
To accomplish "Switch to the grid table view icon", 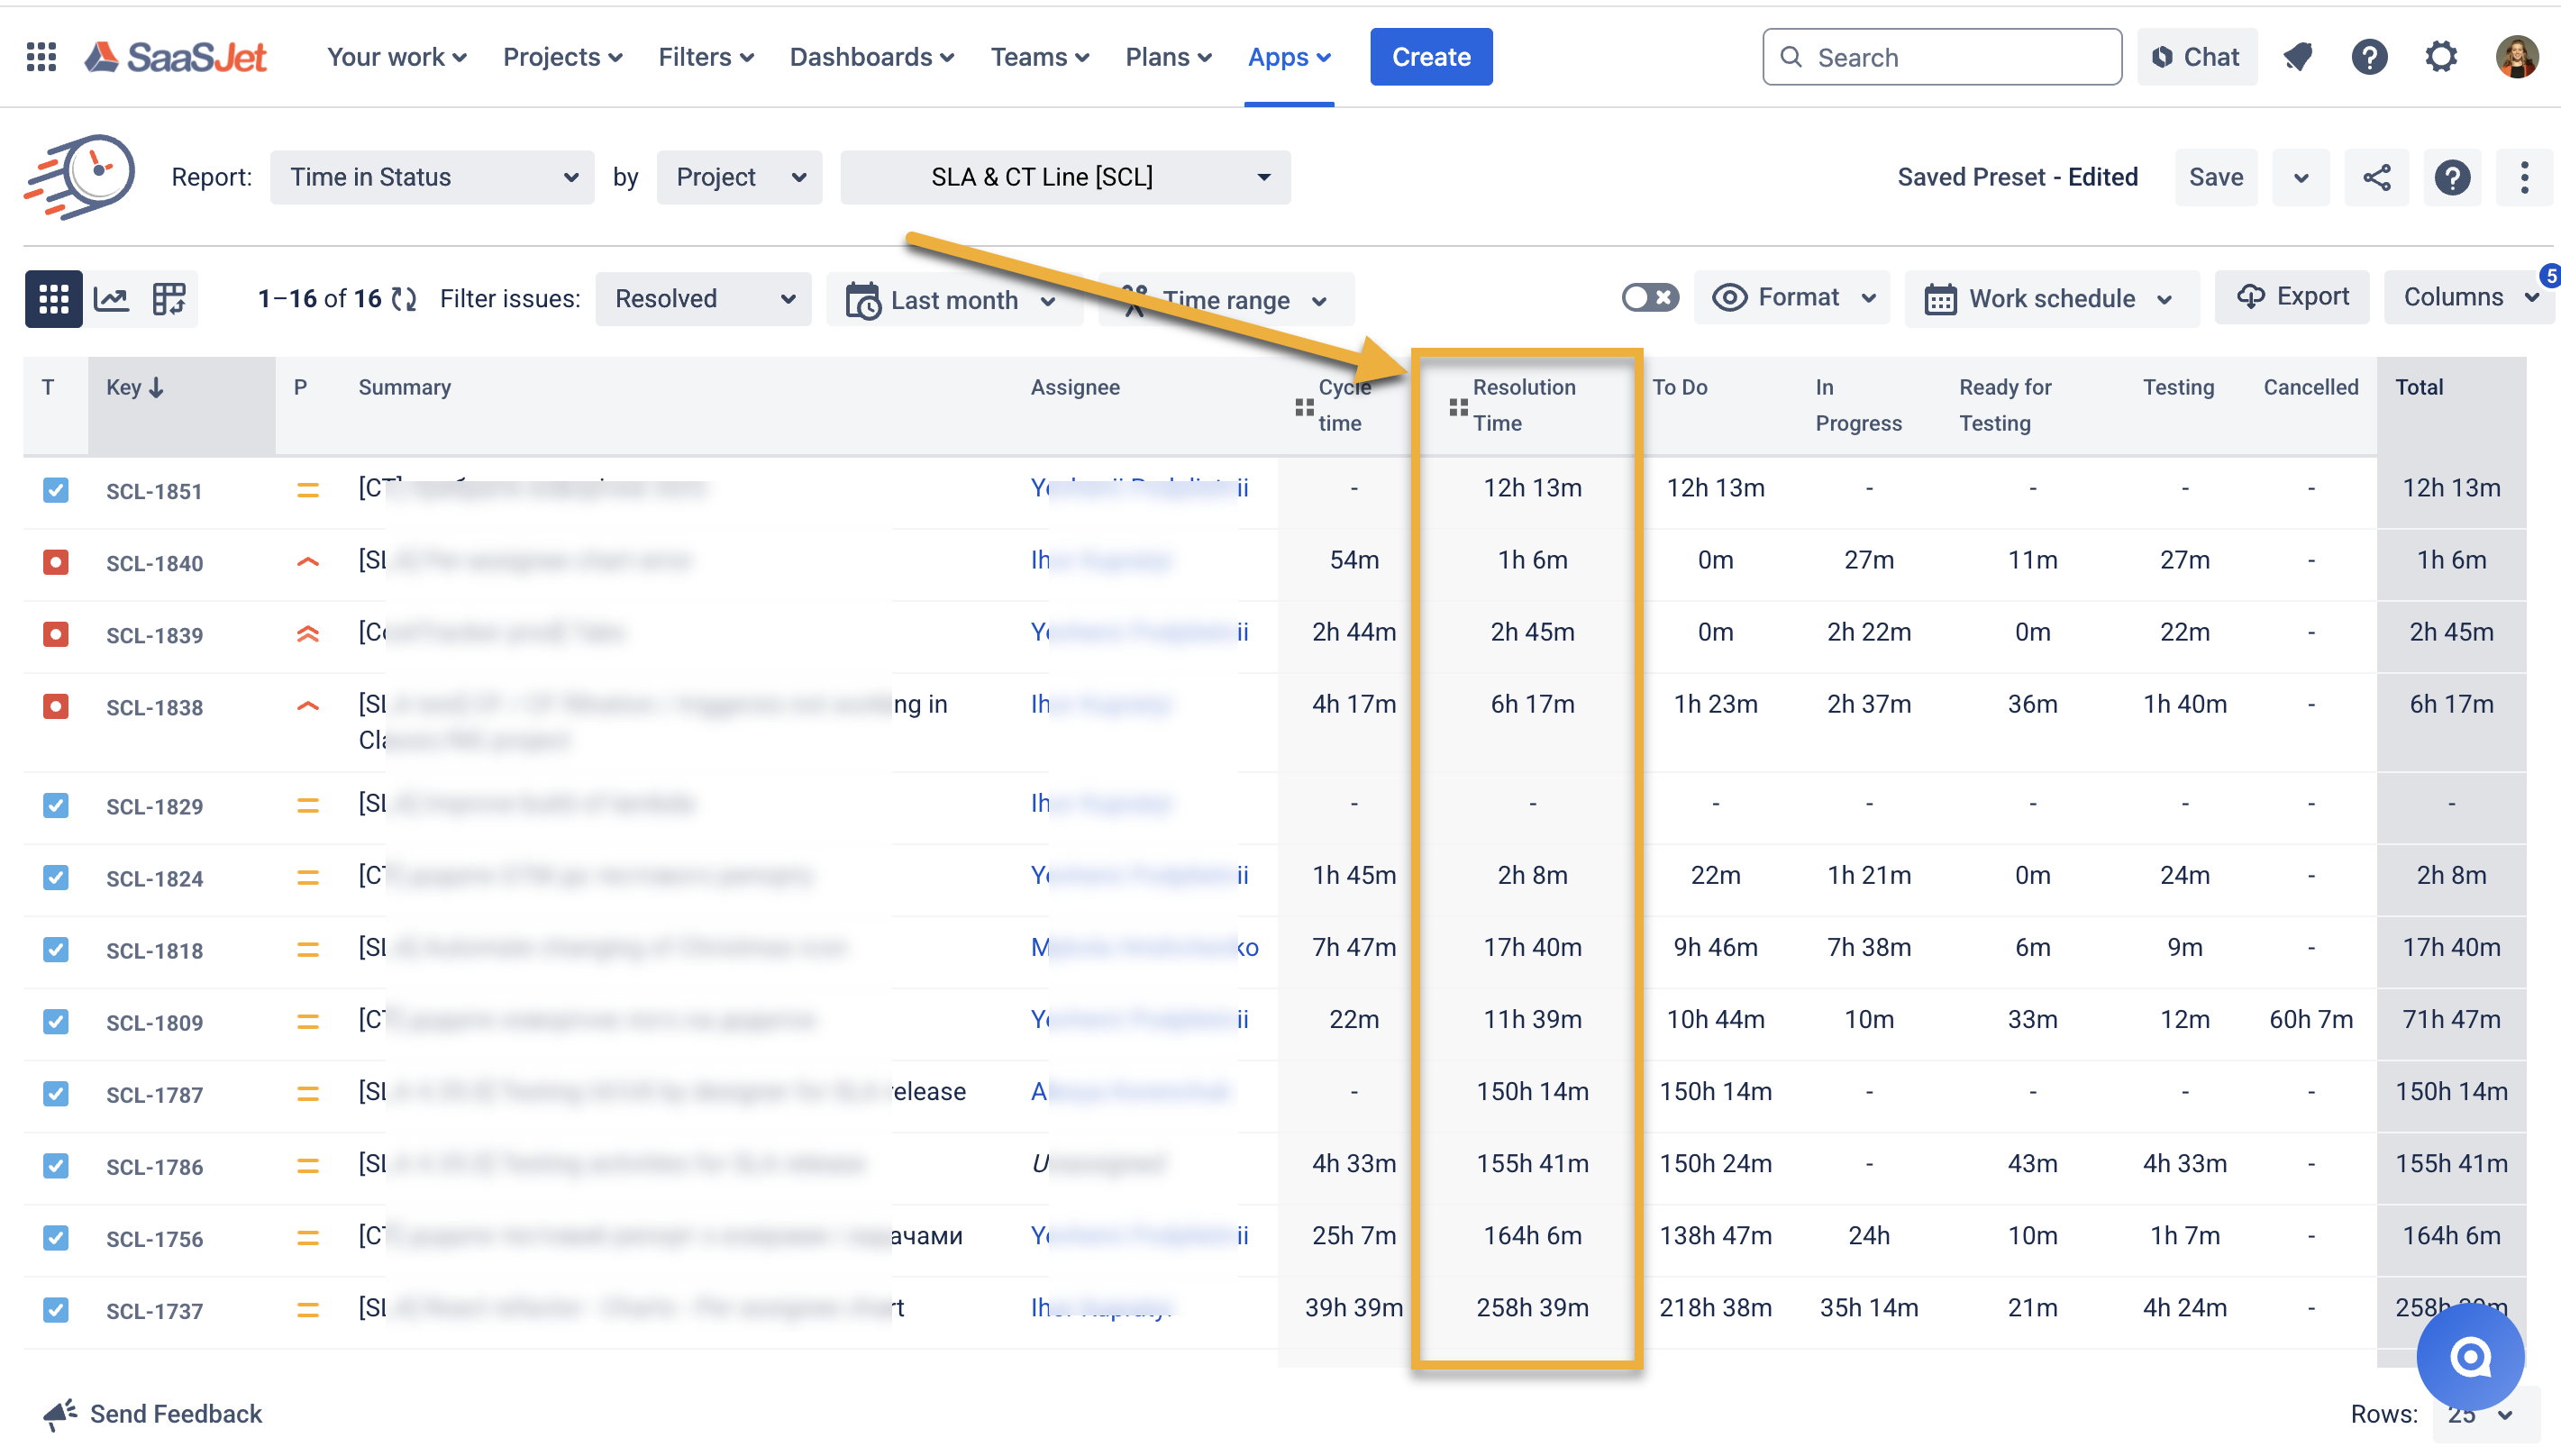I will (x=53, y=299).
